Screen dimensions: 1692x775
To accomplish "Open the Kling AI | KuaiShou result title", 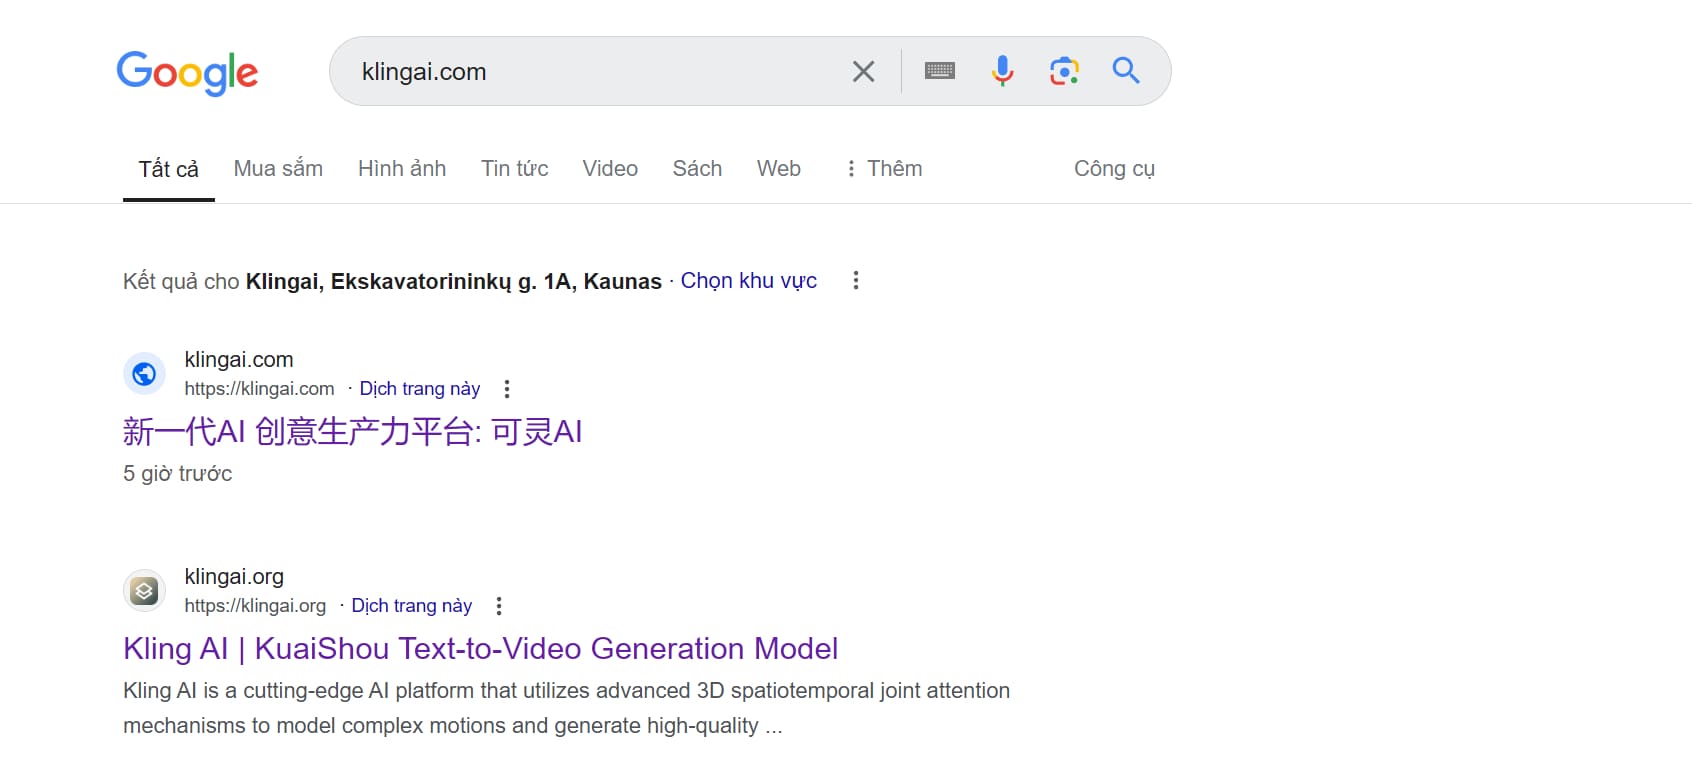I will click(x=481, y=649).
